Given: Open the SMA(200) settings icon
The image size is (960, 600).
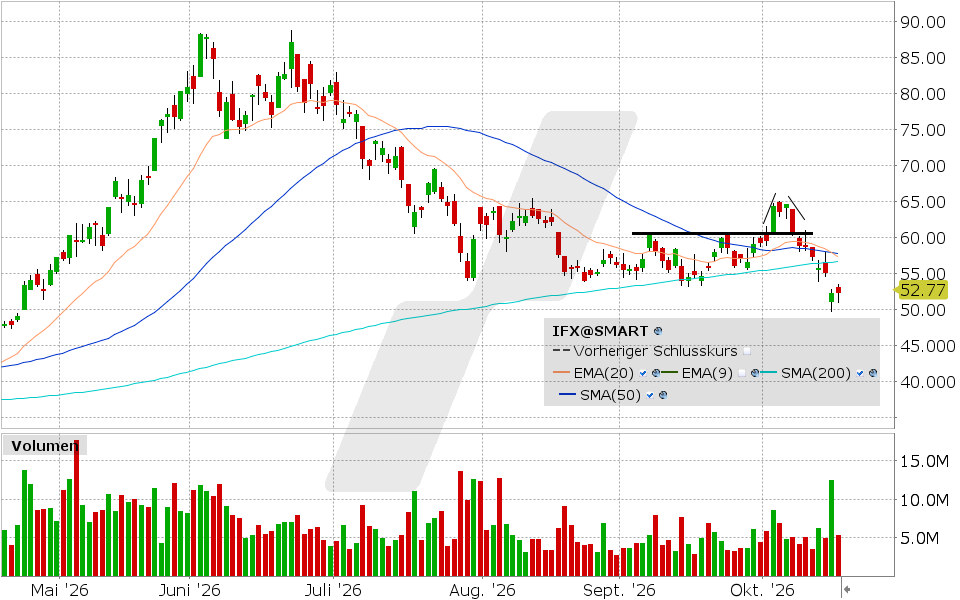Looking at the screenshot, I should 873,373.
